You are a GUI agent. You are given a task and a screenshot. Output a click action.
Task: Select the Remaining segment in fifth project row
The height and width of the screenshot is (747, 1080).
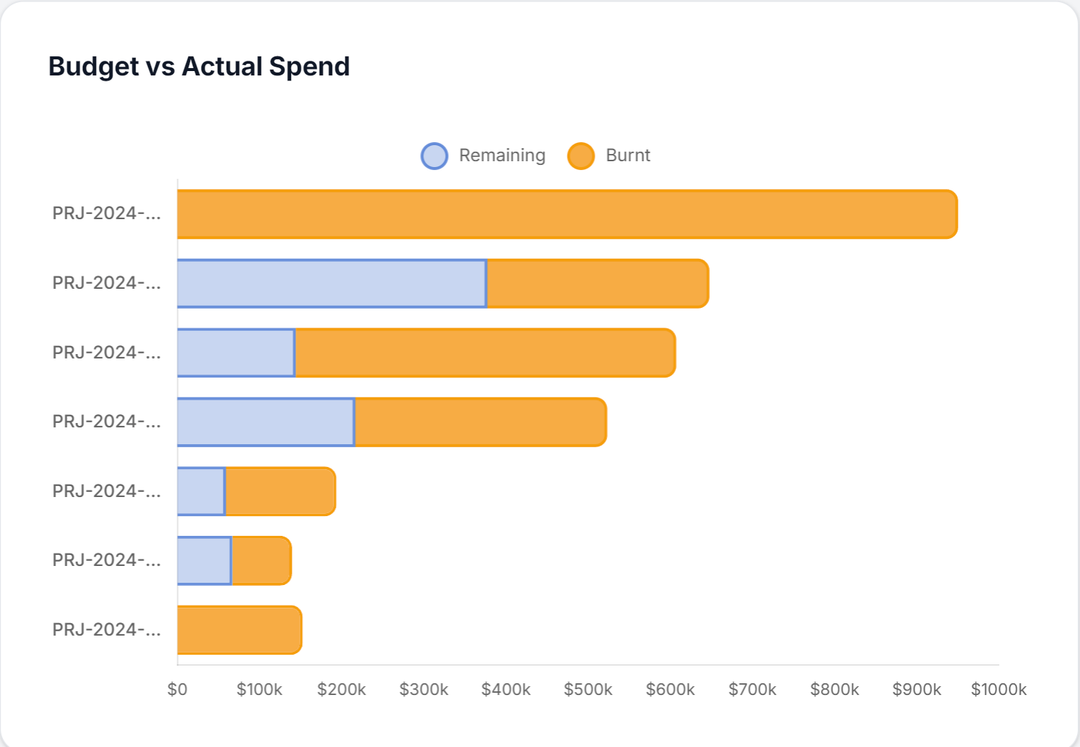click(x=201, y=491)
